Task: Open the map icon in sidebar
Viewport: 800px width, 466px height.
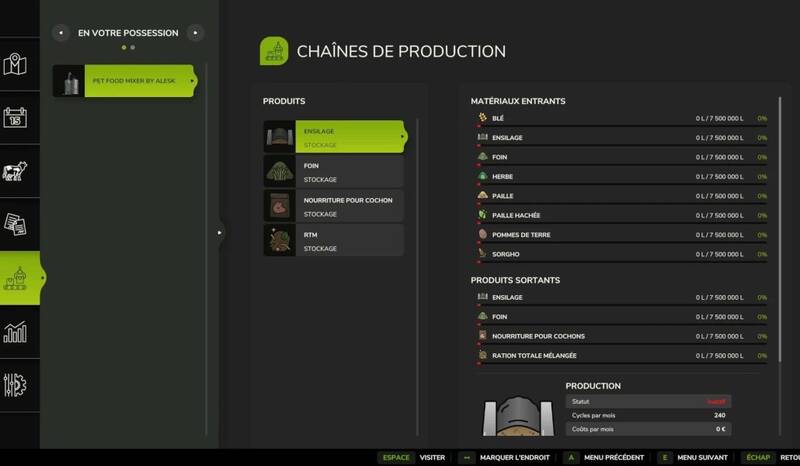Action: pyautogui.click(x=15, y=65)
